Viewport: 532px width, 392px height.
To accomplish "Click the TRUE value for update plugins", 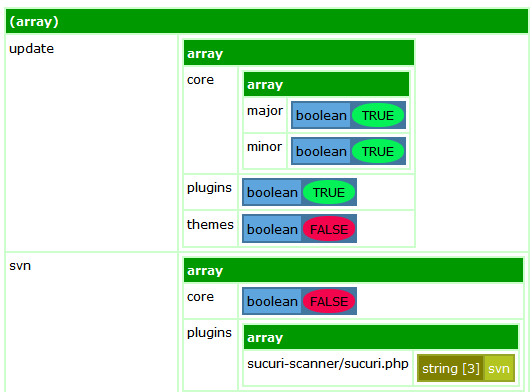I will coord(329,192).
